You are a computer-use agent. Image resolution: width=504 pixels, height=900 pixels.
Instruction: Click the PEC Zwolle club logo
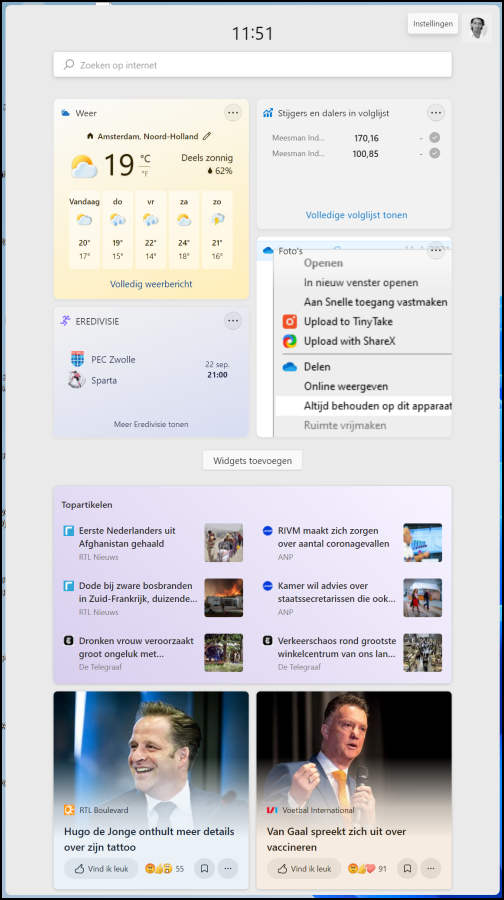pos(77,359)
